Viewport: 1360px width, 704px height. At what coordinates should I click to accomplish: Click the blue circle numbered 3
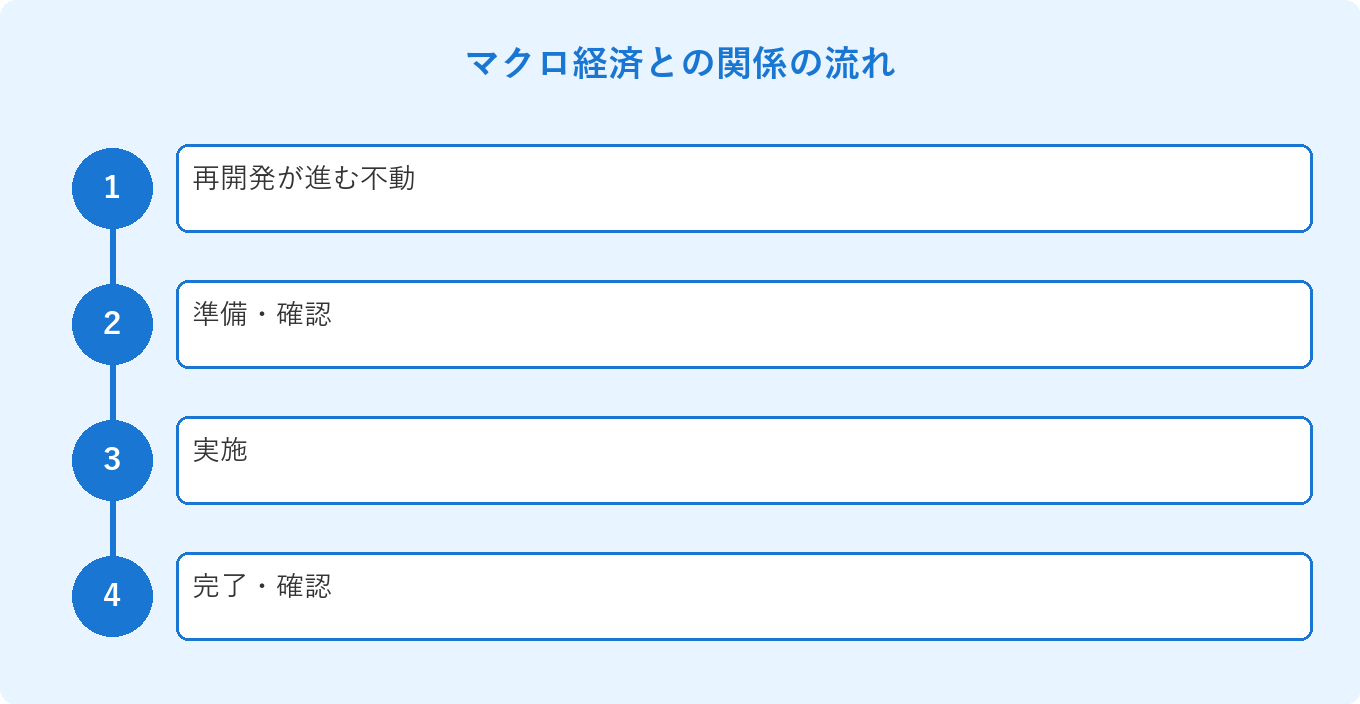(112, 460)
